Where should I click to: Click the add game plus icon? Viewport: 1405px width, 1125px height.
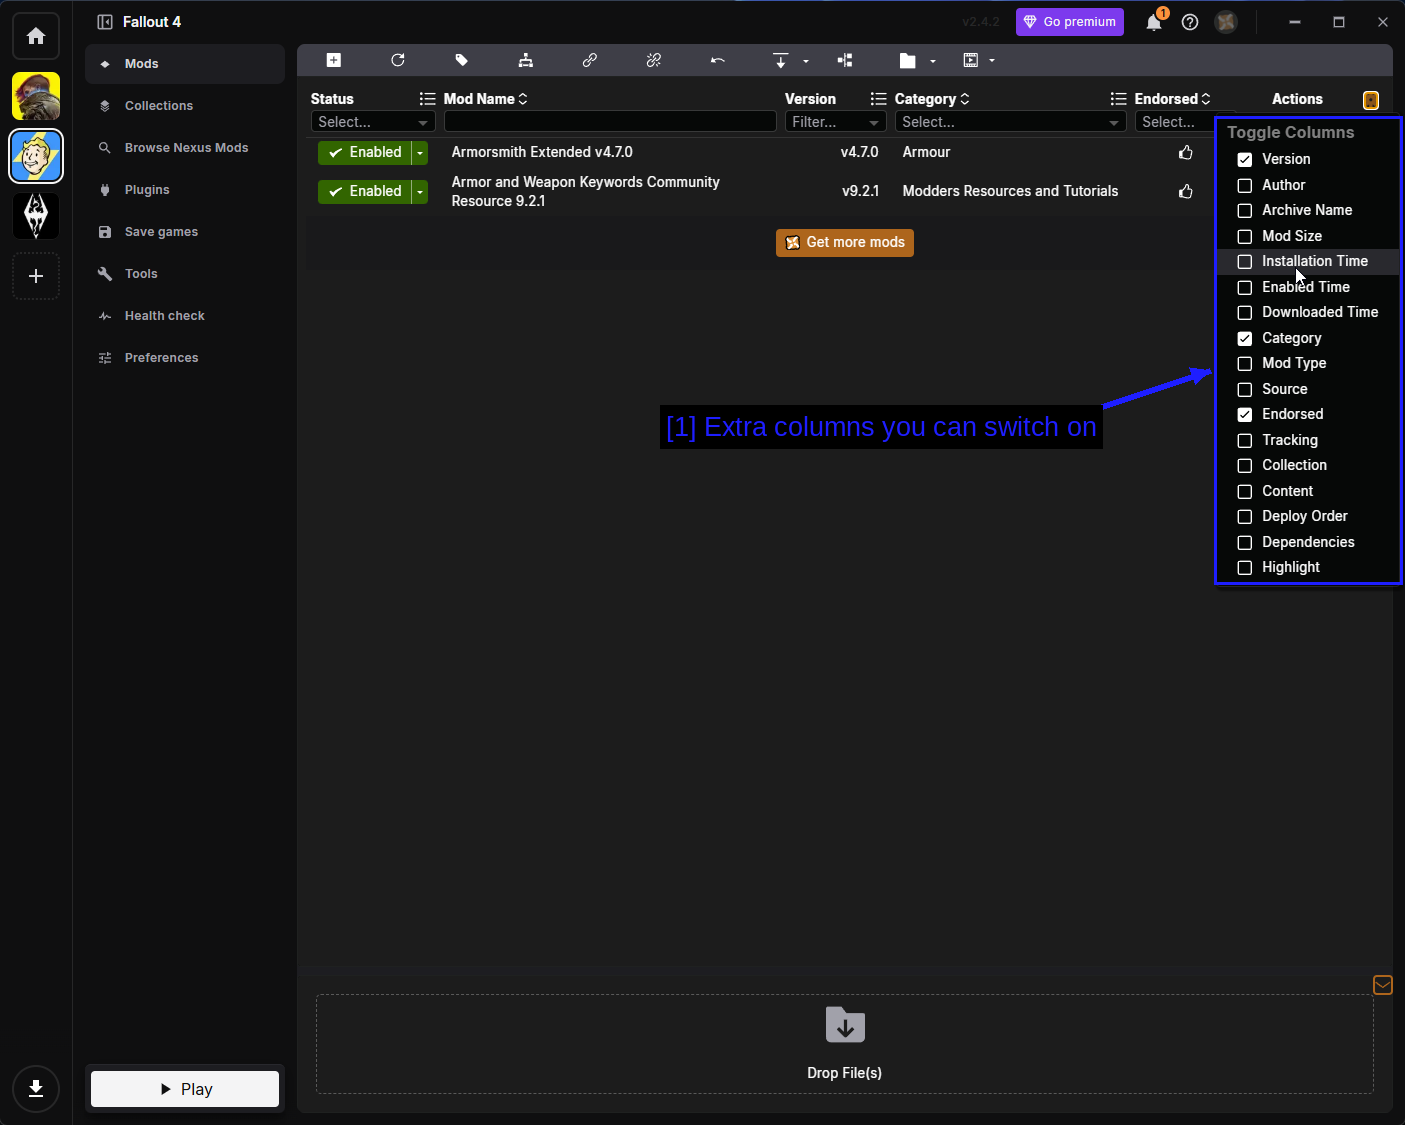(36, 276)
